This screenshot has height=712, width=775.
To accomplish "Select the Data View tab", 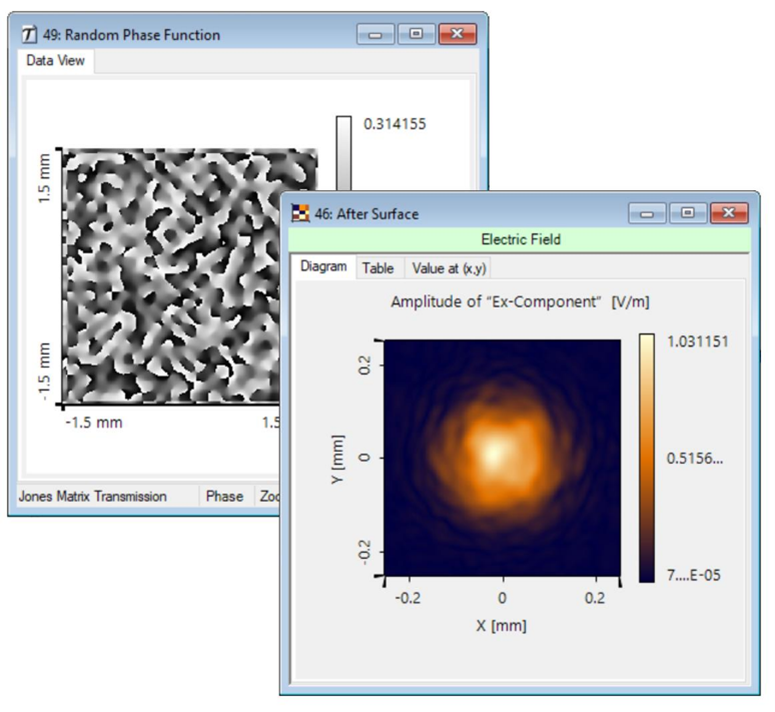I will click(x=55, y=61).
